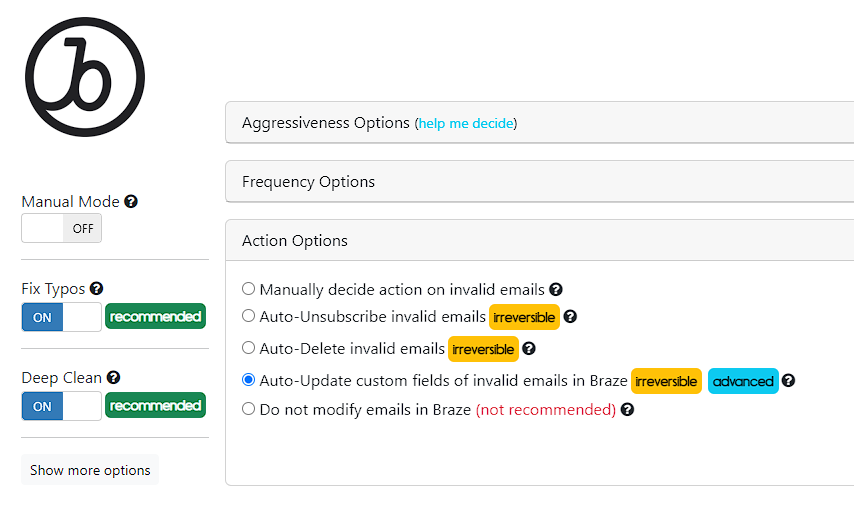Select Do not modify emails in Braze

tap(248, 408)
